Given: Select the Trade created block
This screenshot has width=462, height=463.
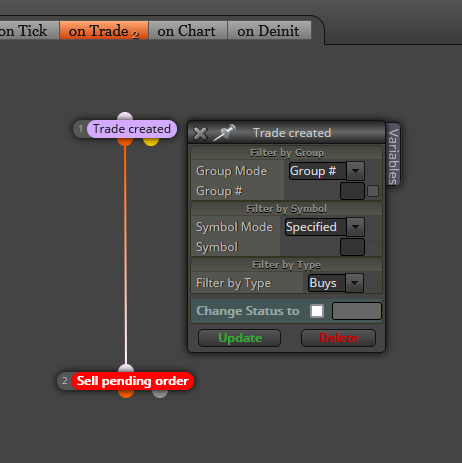Looking at the screenshot, I should click(x=132, y=129).
